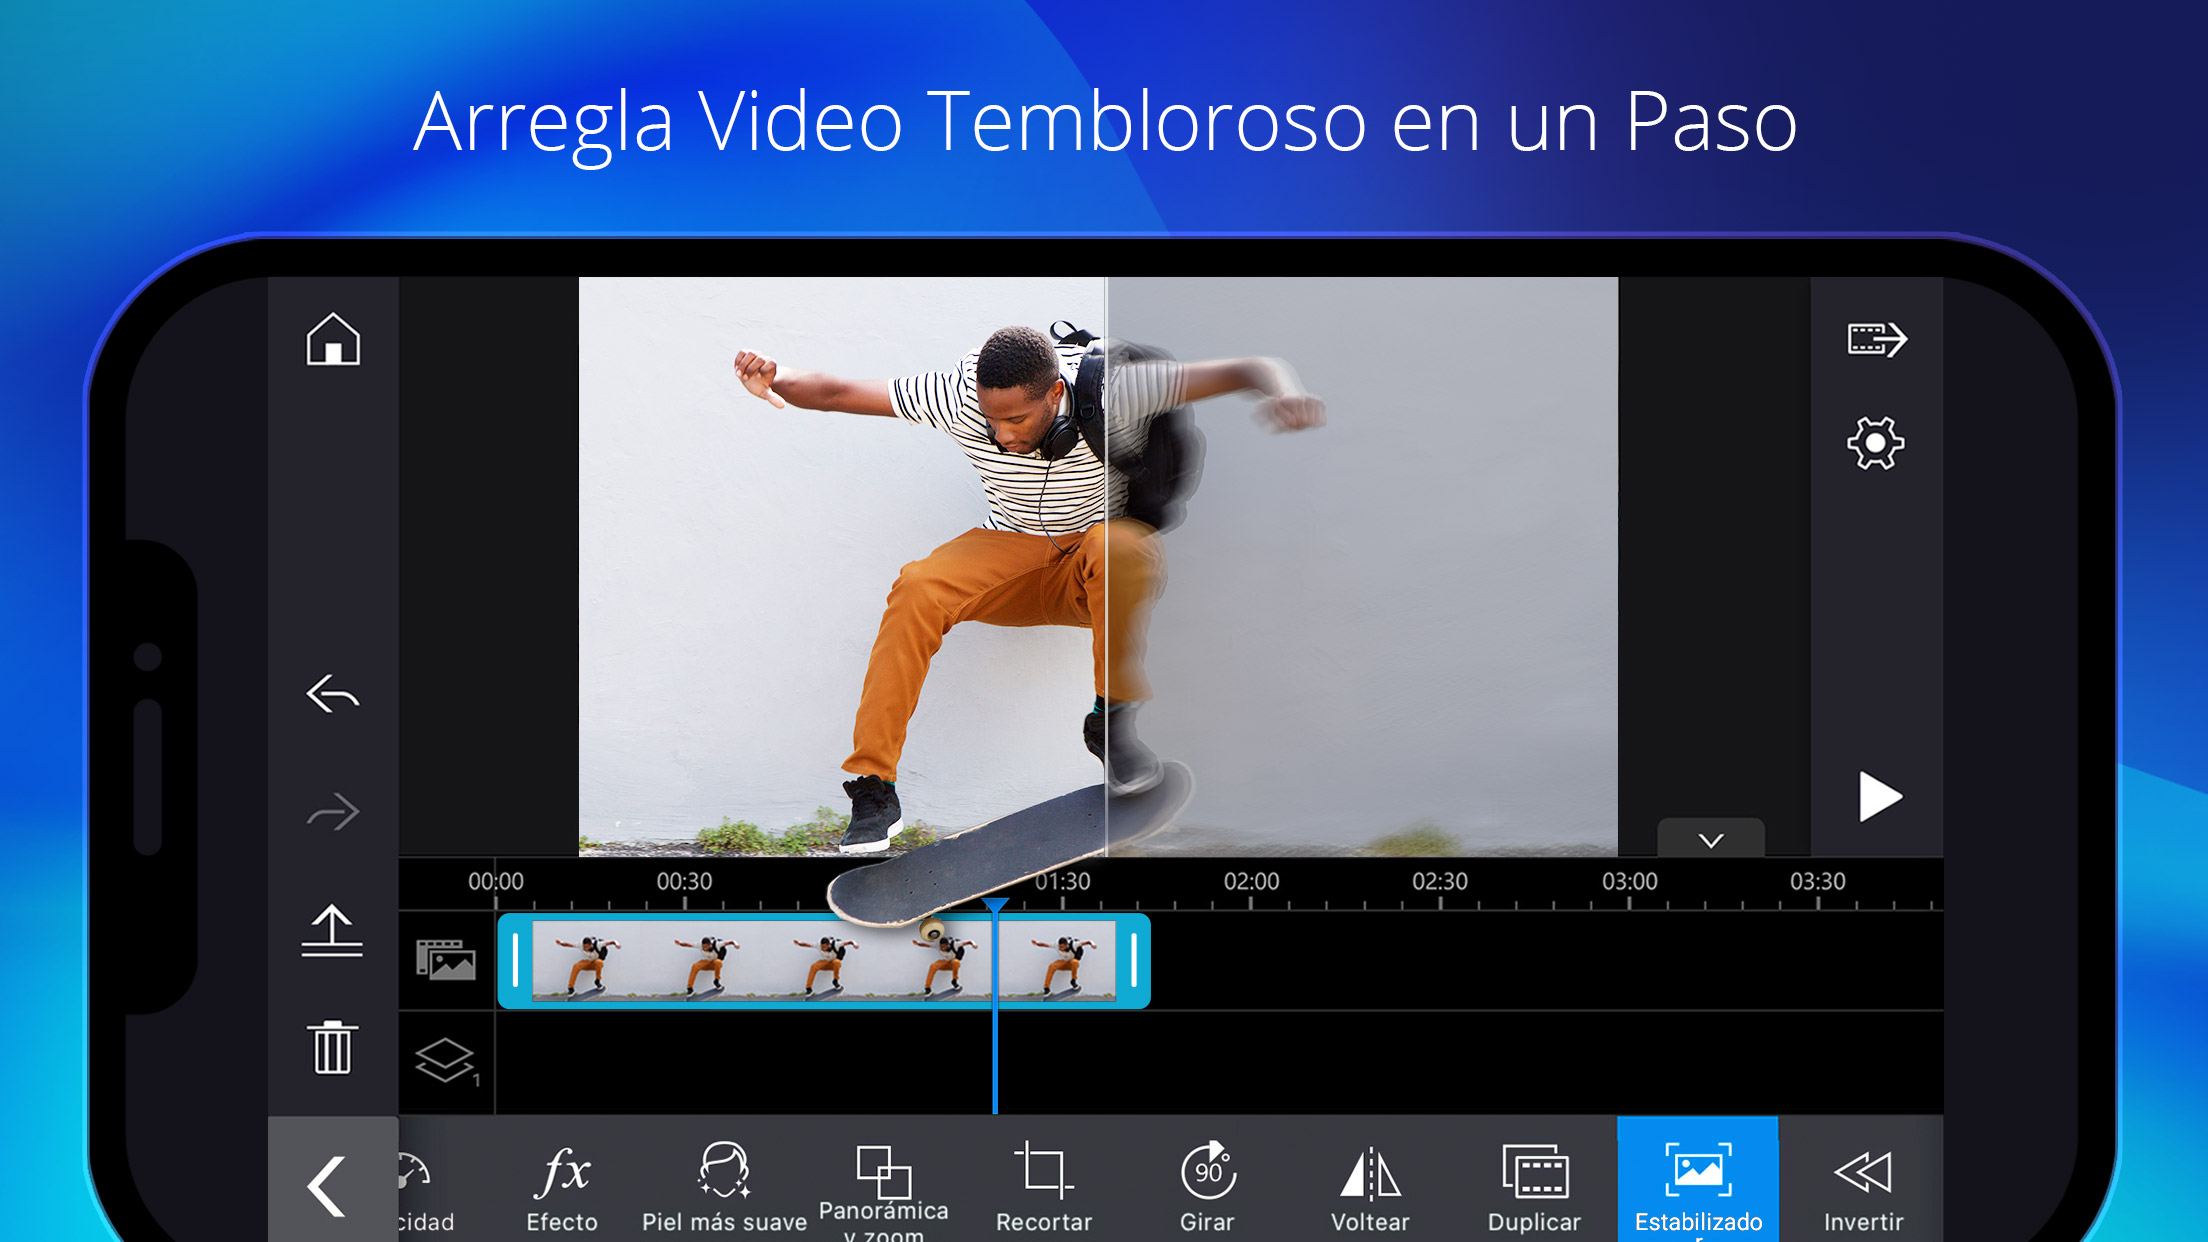
Task: Toggle the Estabilizador tool
Action: point(1698,1181)
